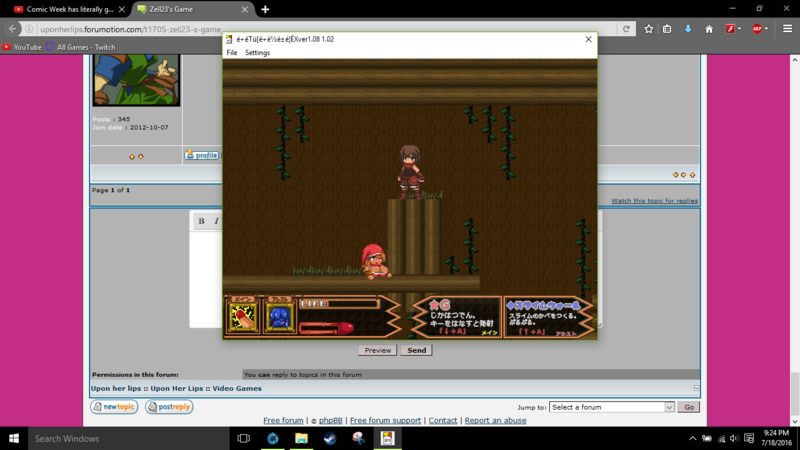Click the red energy gauge in HUD
The image size is (800, 450).
click(x=327, y=327)
